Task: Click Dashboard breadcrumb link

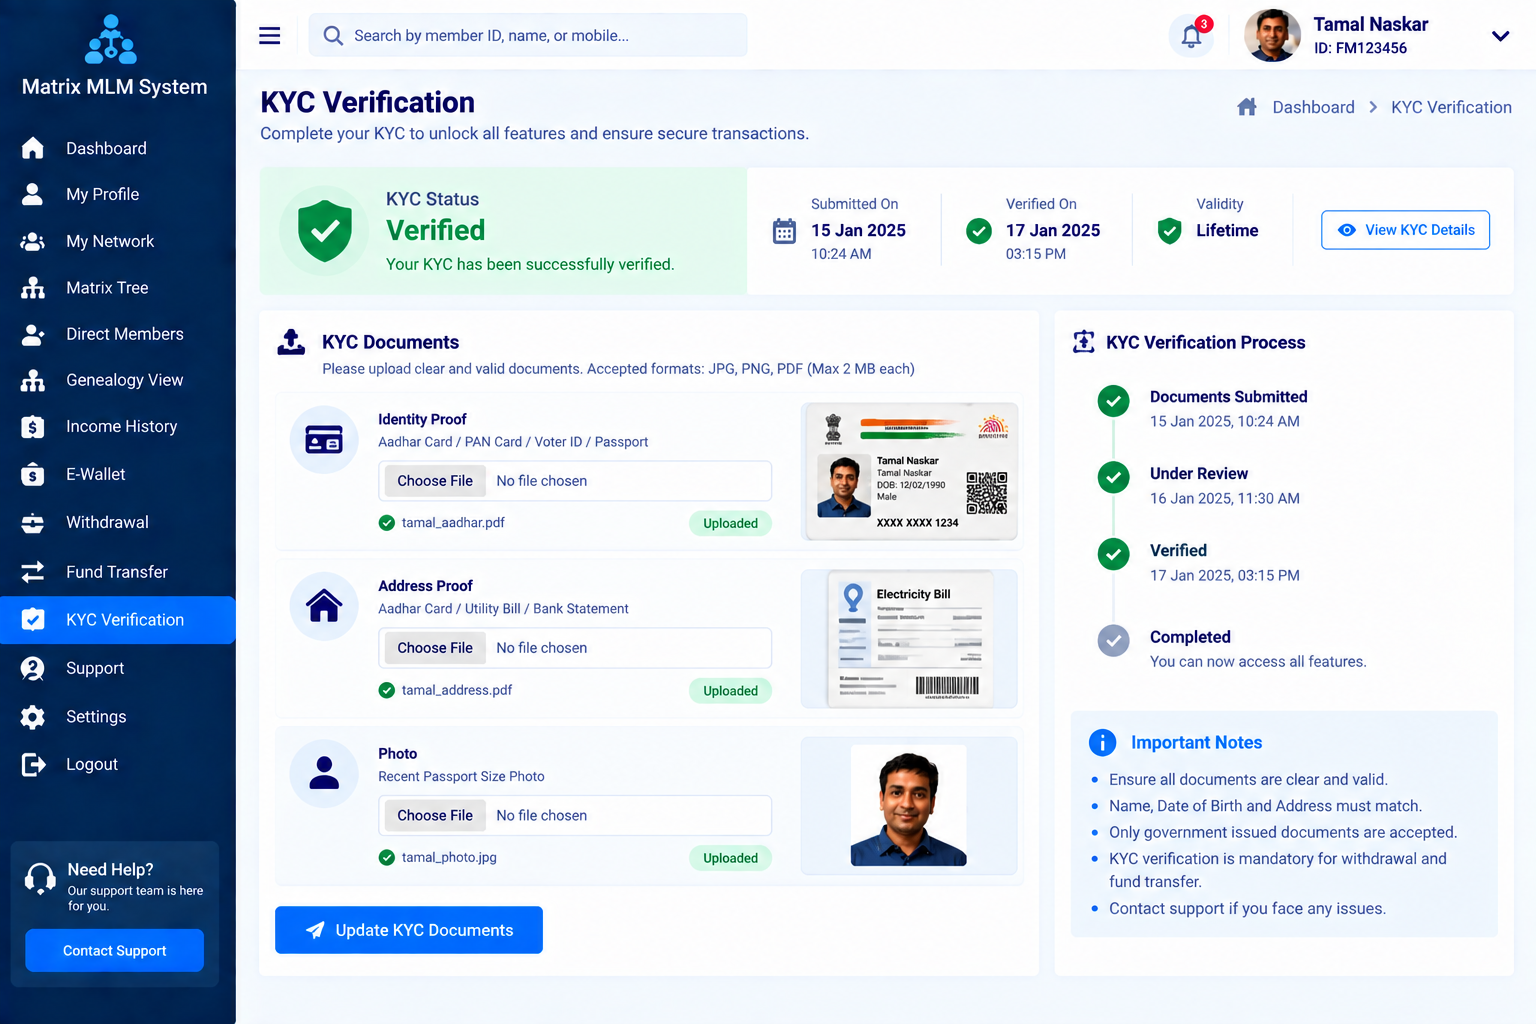Action: [1313, 107]
